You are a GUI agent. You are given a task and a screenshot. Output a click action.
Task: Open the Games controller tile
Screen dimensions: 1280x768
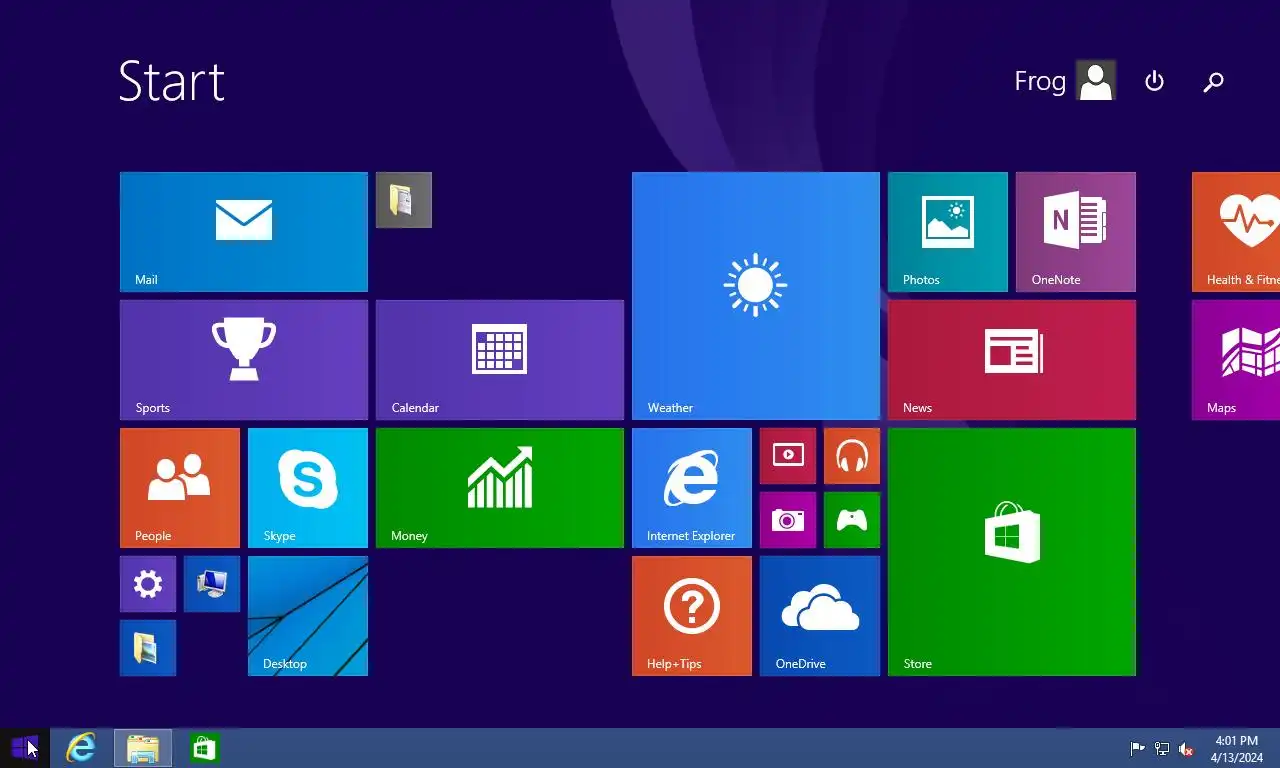pyautogui.click(x=852, y=520)
